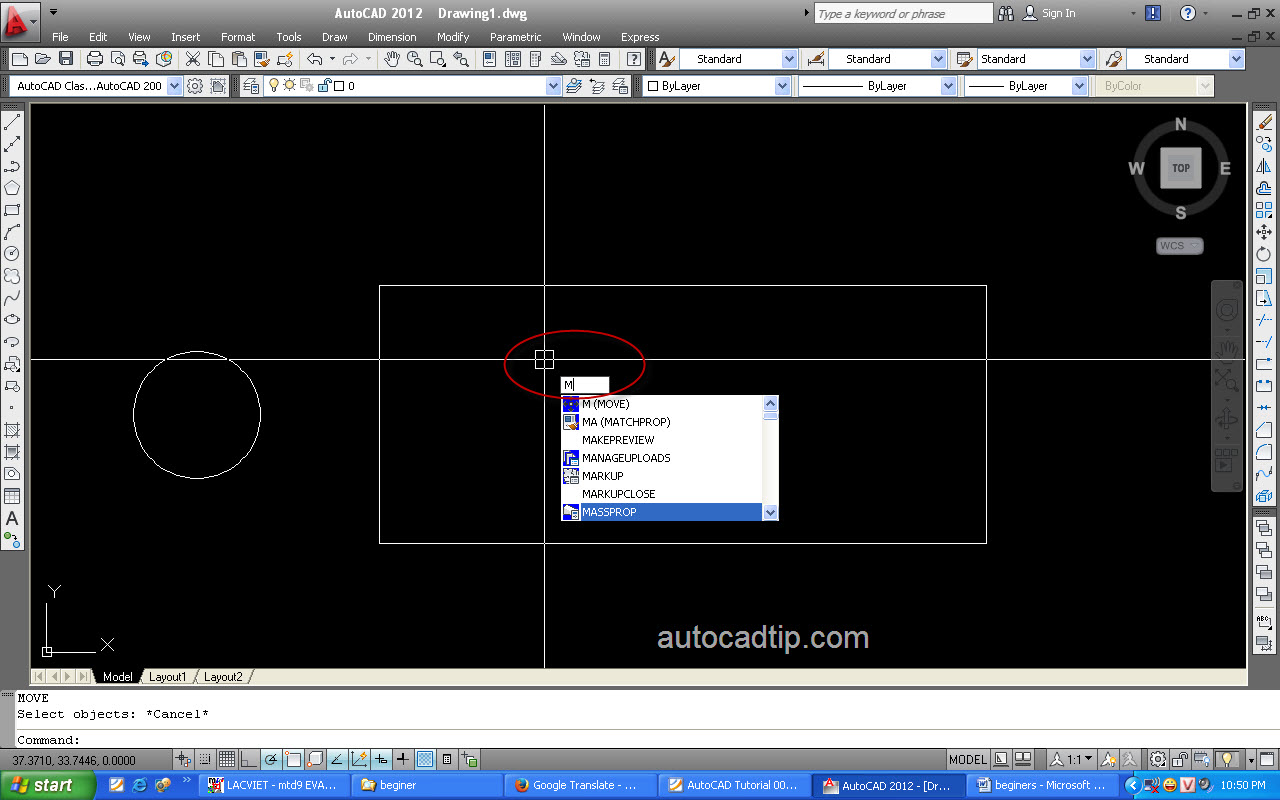Screen dimensions: 1280x800
Task: Open Google Translate taskbar item
Action: [580, 785]
